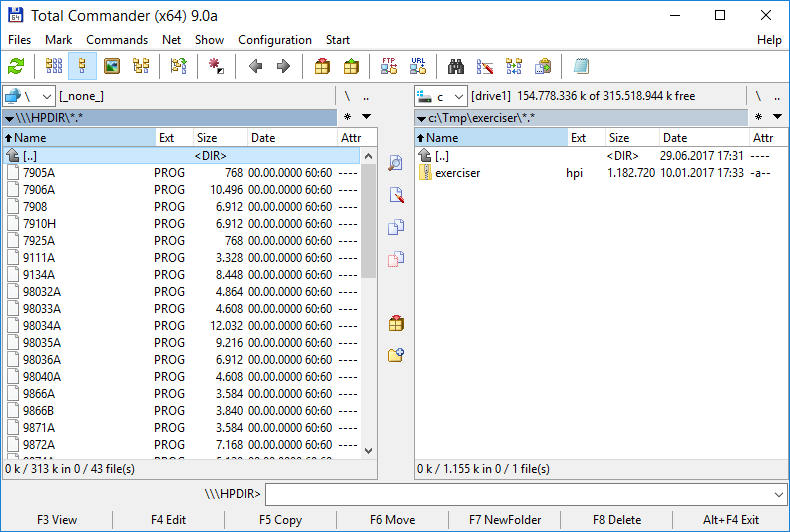Click the FTP connect toolbar icon
Screen dimensions: 790x532
[x=389, y=66]
